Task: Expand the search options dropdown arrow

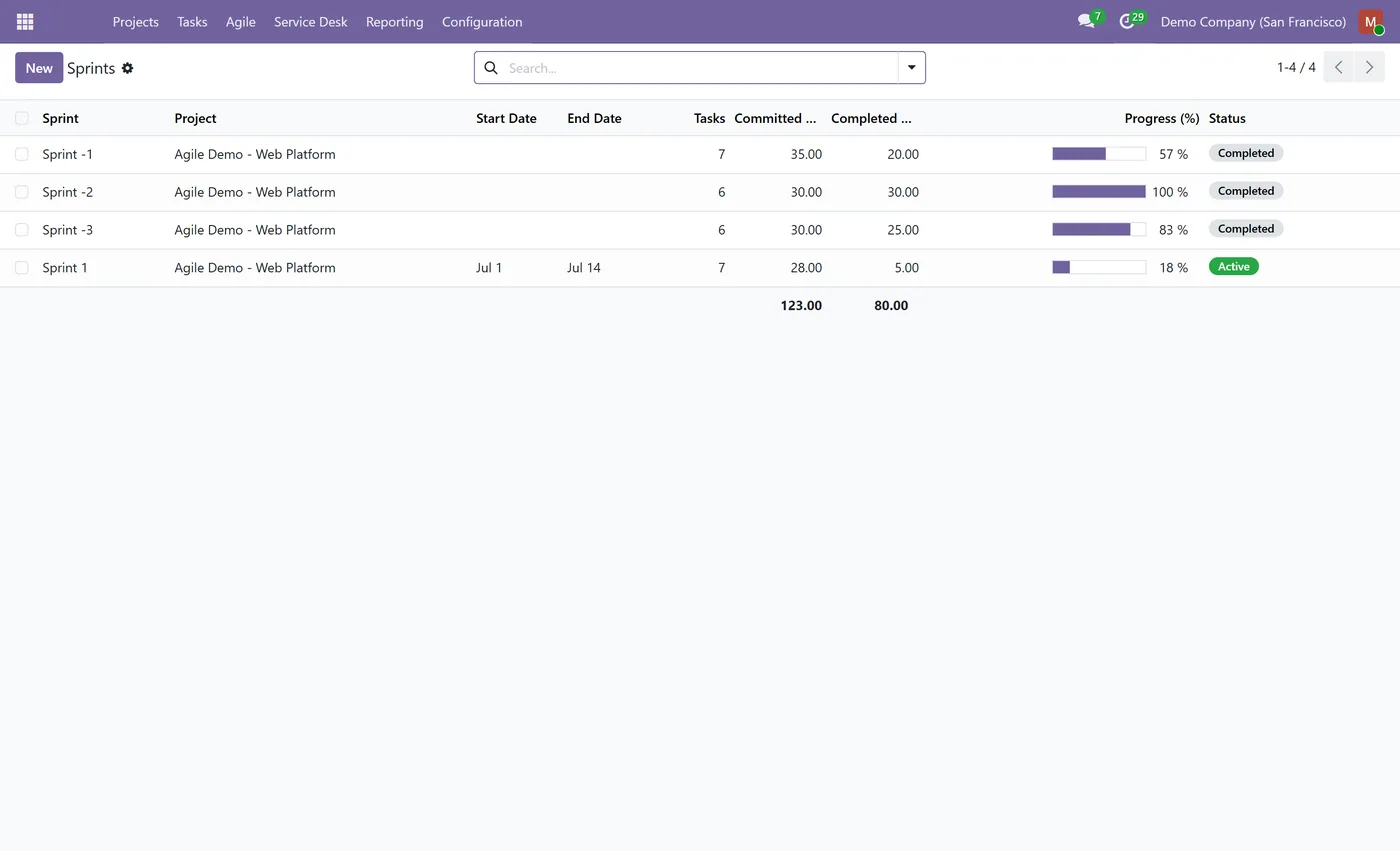Action: click(x=911, y=68)
